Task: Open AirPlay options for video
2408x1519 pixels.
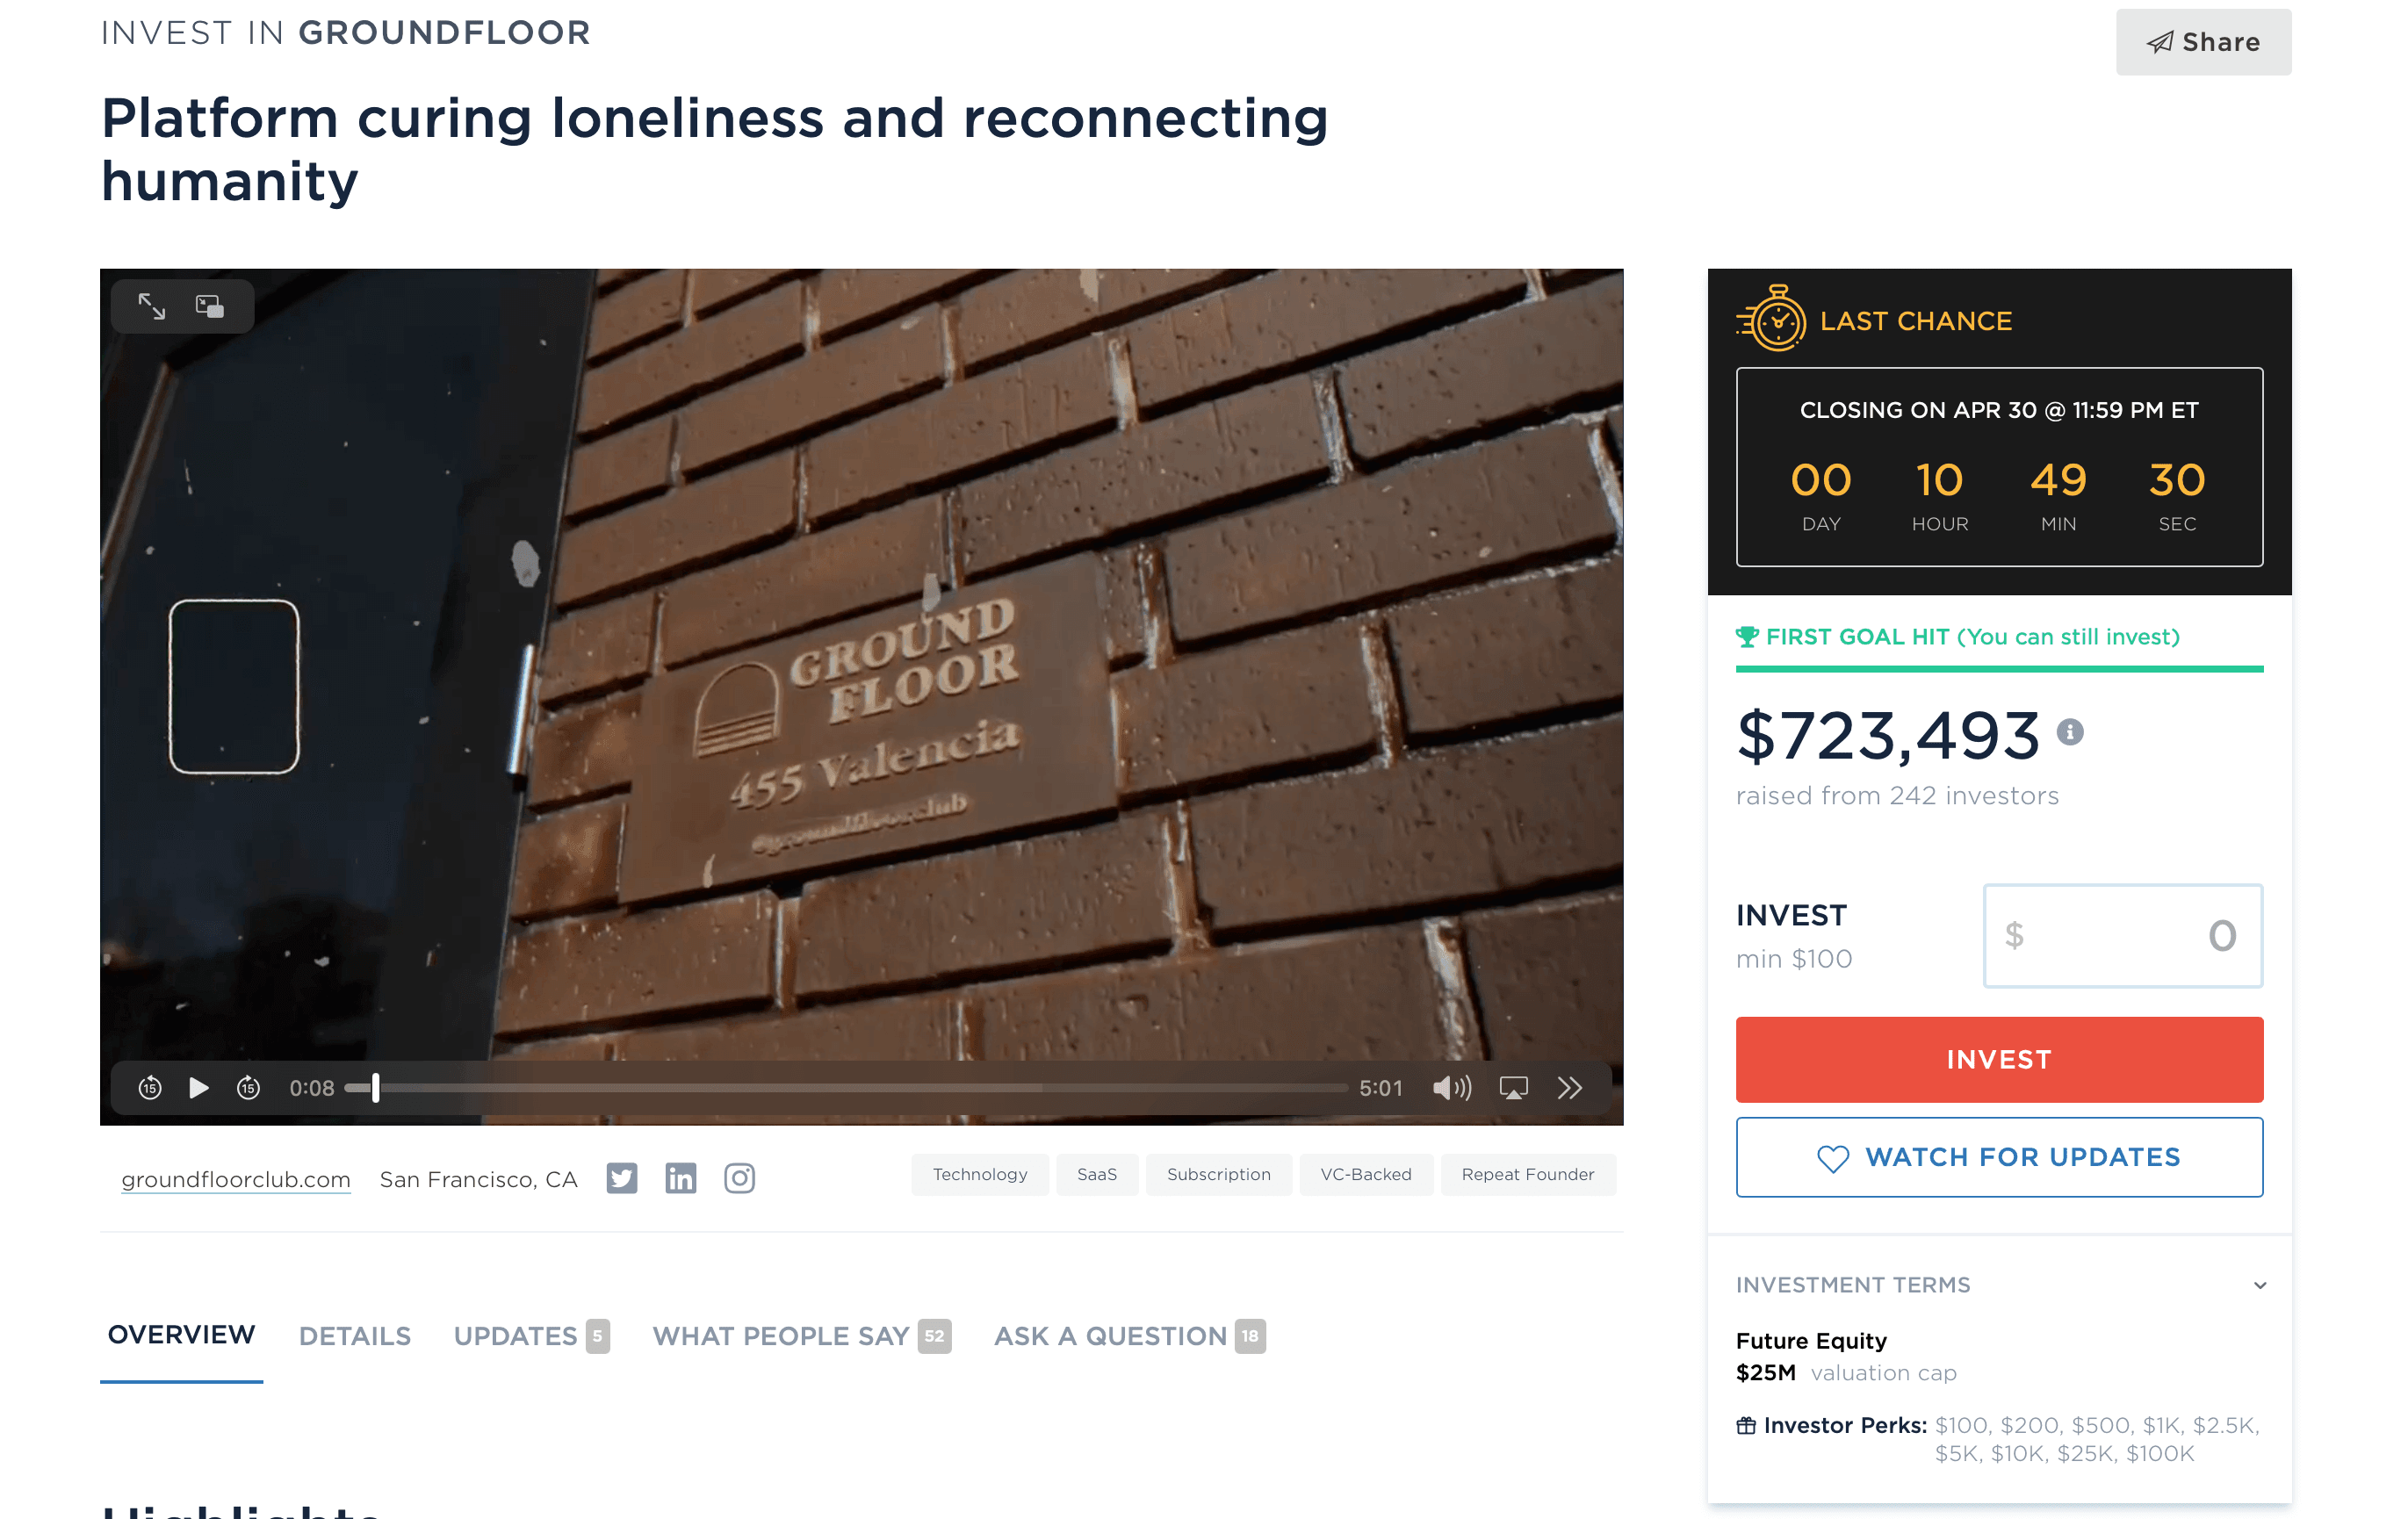Action: tap(1513, 1088)
